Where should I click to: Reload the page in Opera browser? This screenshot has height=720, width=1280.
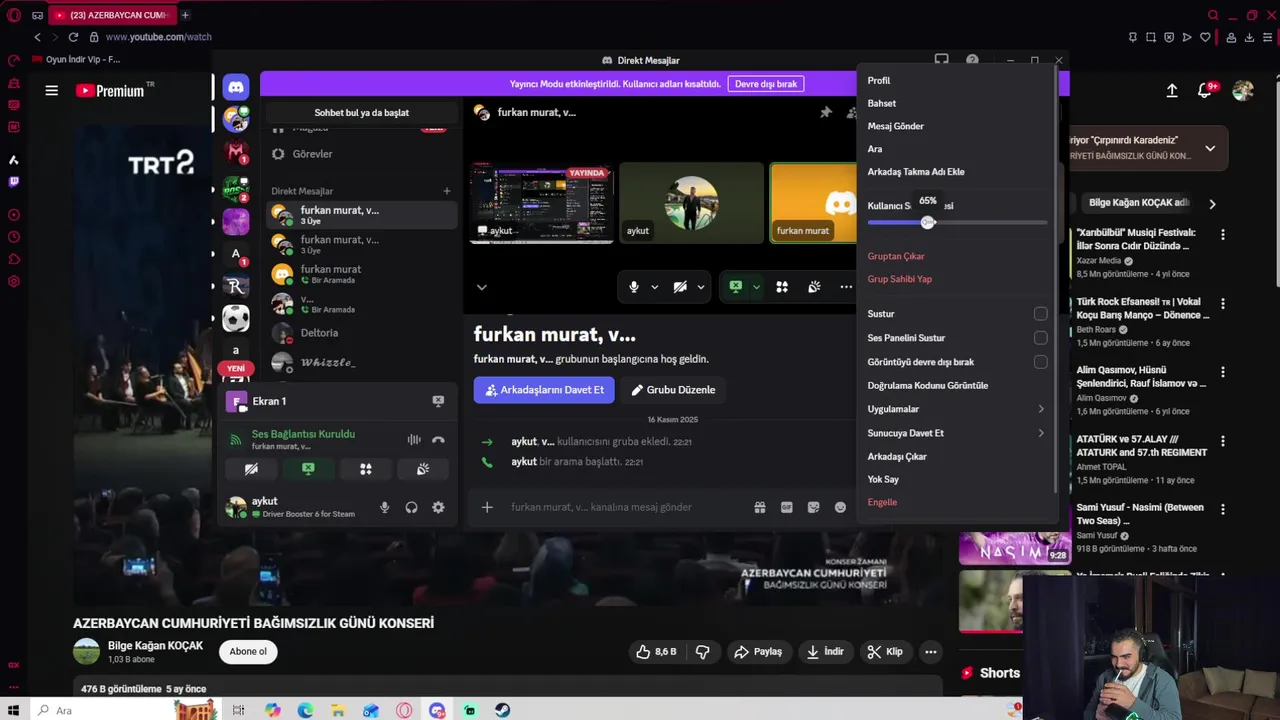(73, 37)
